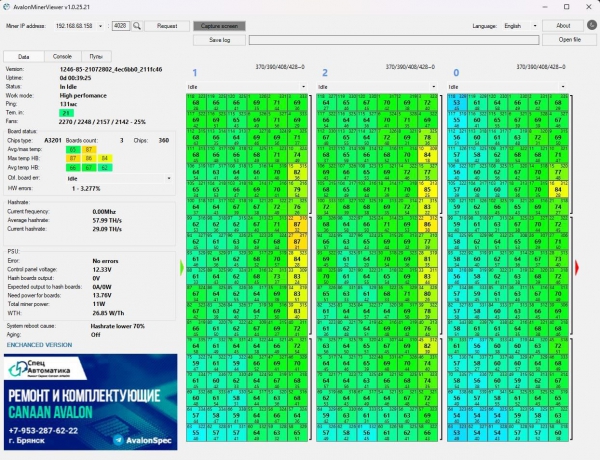
Task: Open the Ctrl. board err dropdown
Action: click(x=116, y=179)
